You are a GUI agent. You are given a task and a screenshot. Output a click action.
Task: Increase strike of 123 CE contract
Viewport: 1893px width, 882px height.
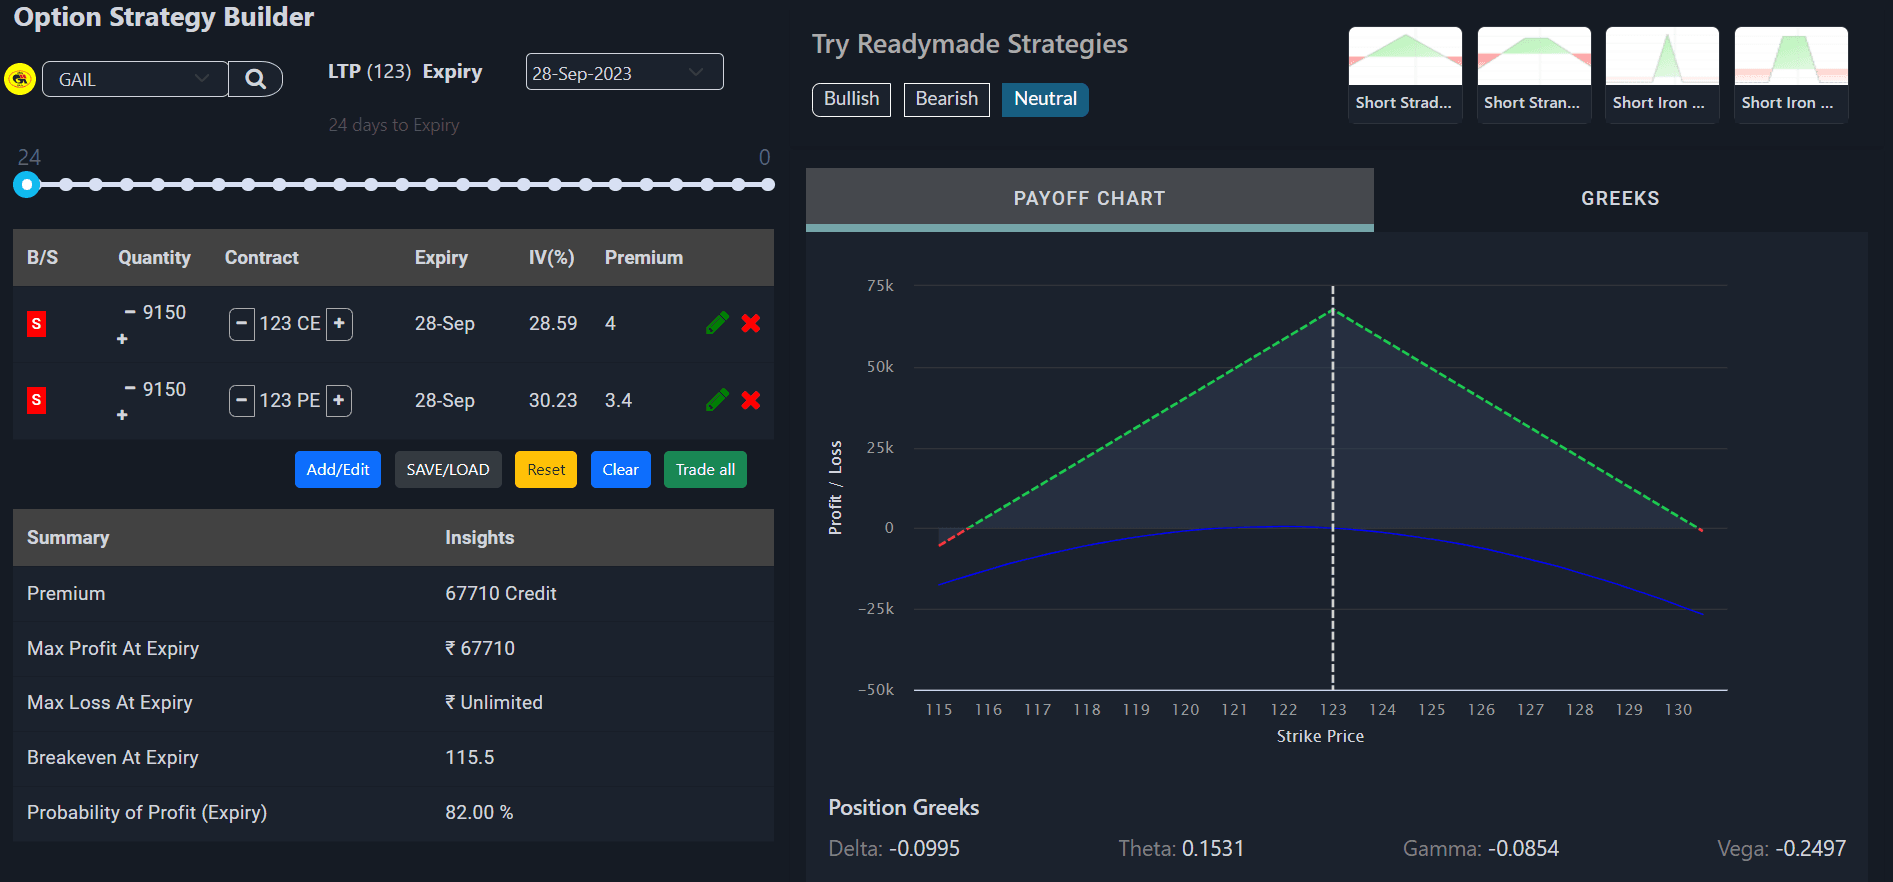click(339, 324)
